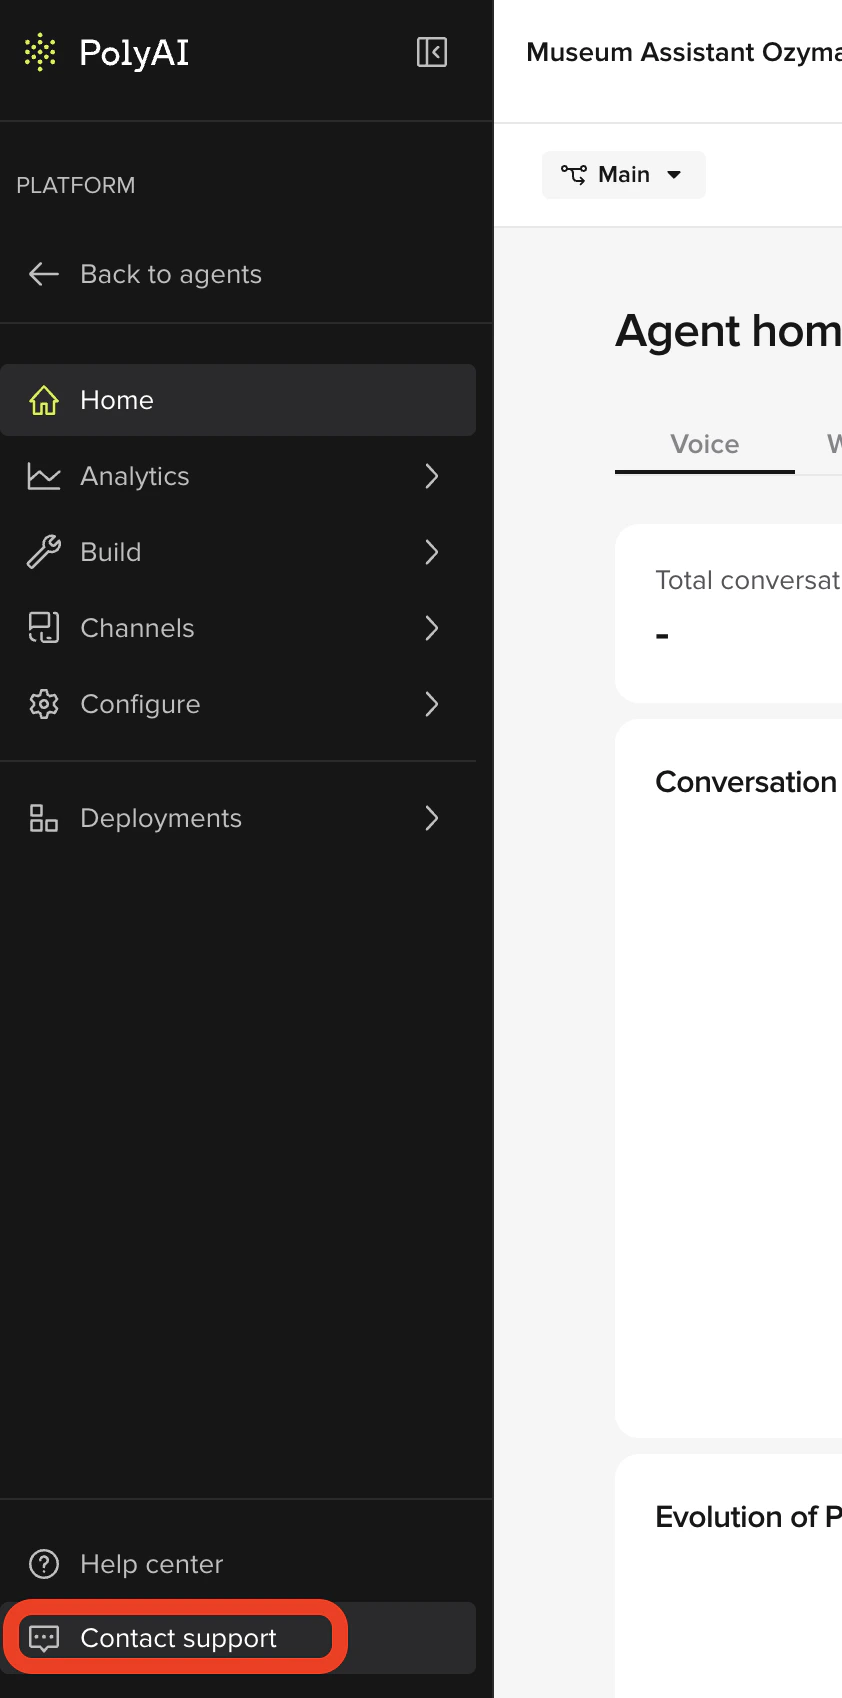
Task: Open the Main branch dropdown arrow
Action: point(674,175)
